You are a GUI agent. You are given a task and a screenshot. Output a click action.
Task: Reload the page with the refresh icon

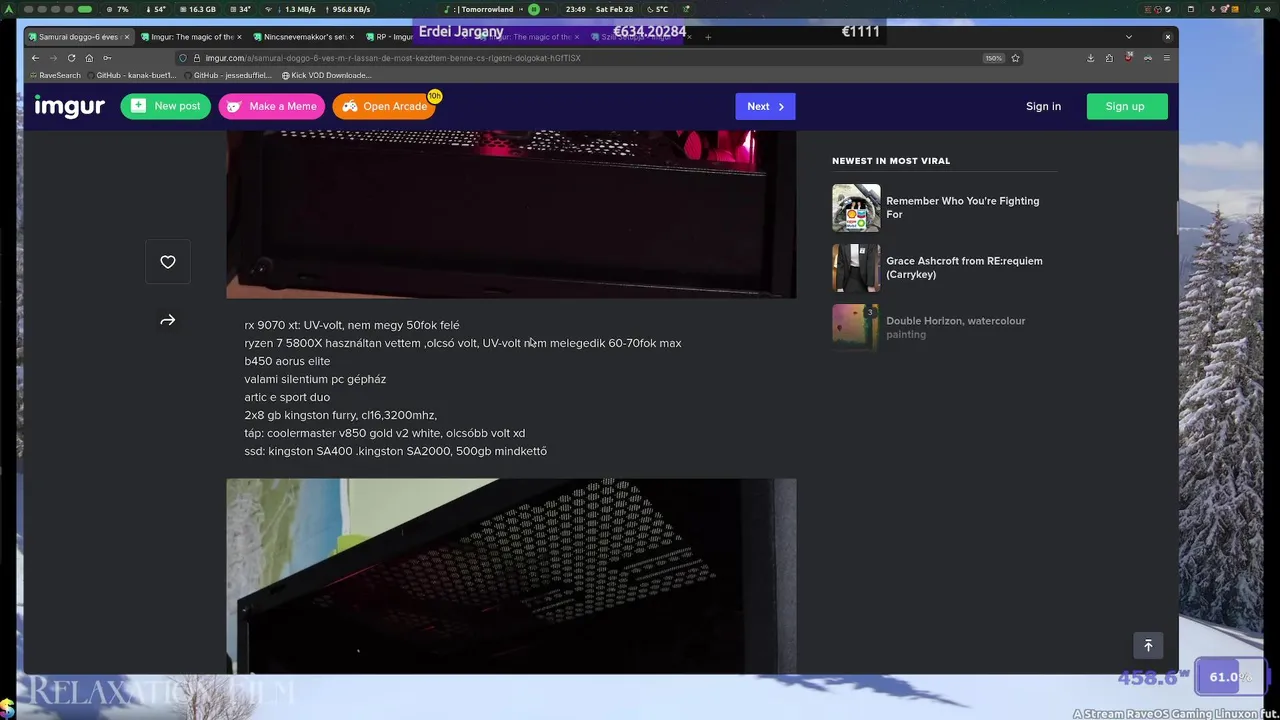[x=71, y=58]
